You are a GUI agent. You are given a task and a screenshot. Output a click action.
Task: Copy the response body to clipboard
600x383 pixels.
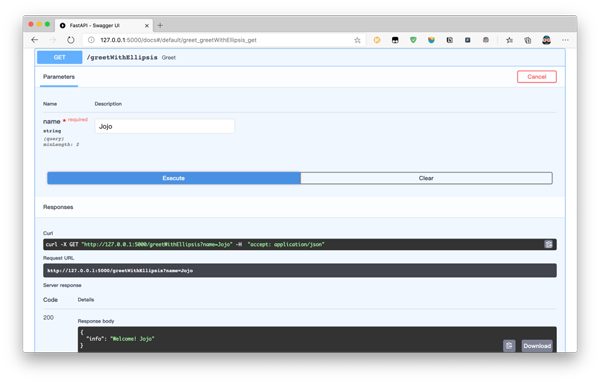click(509, 346)
